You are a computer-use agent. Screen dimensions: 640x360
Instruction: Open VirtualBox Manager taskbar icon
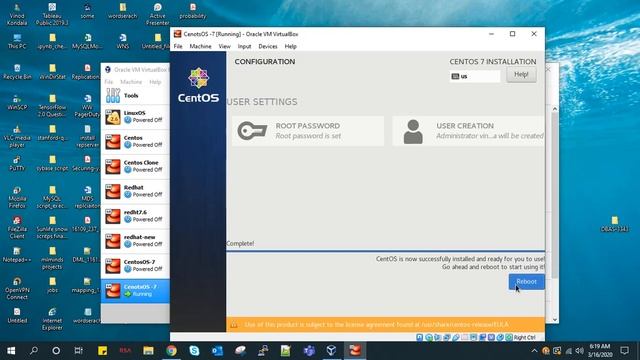pyautogui.click(x=331, y=351)
